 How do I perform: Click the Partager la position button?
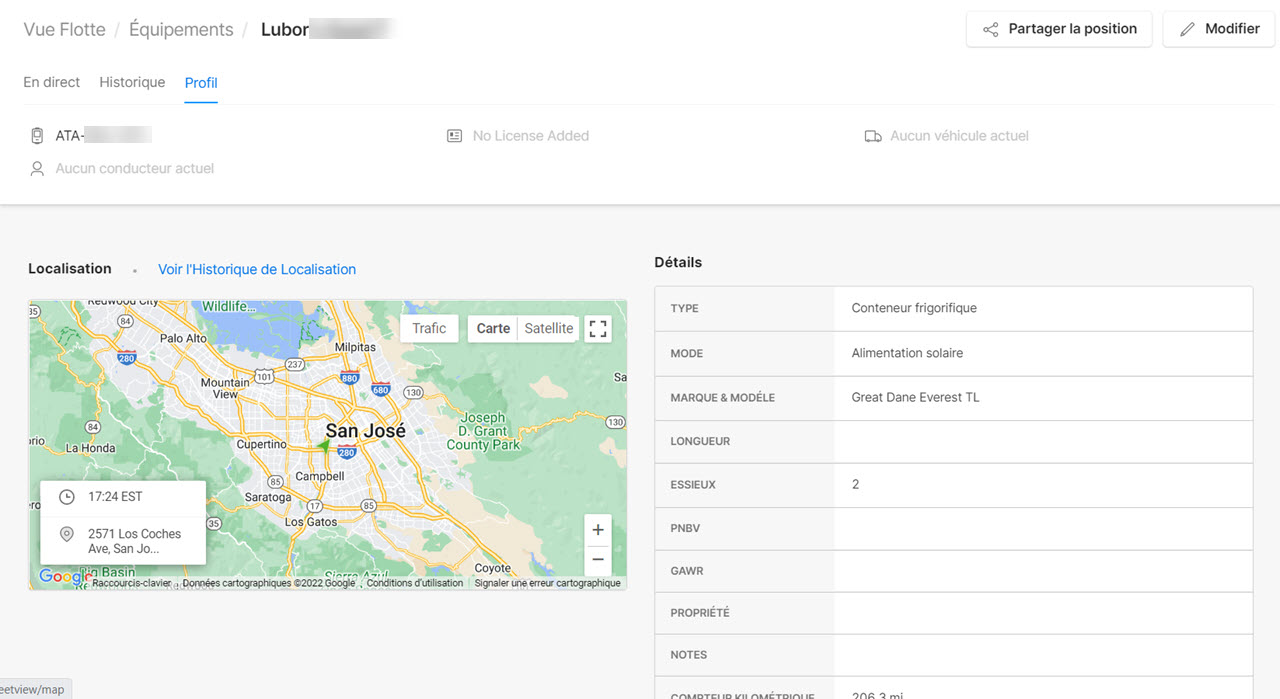click(x=1059, y=29)
